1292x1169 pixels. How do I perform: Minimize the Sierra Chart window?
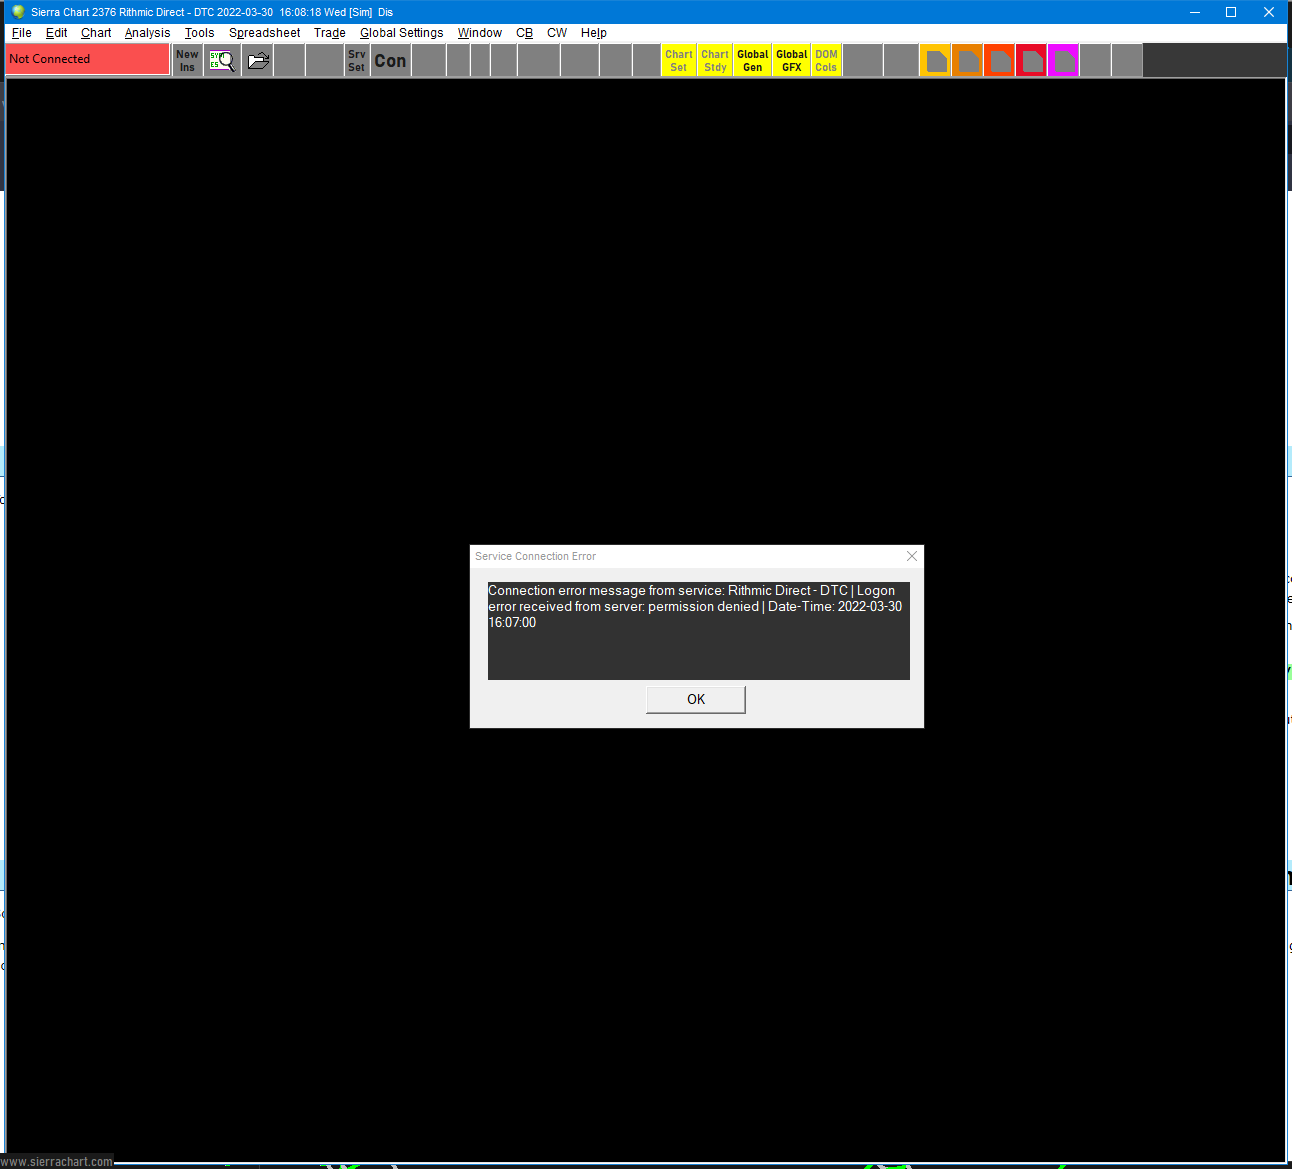[1194, 12]
